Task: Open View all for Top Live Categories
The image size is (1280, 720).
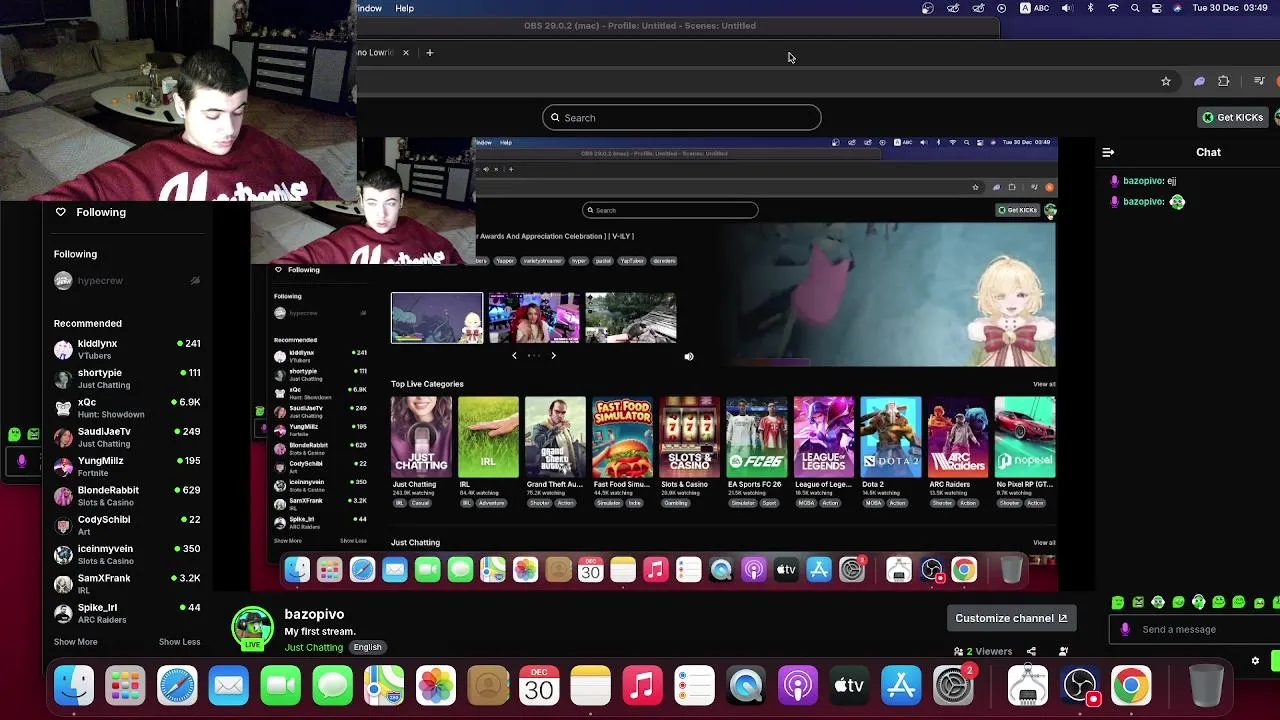Action: [1044, 384]
